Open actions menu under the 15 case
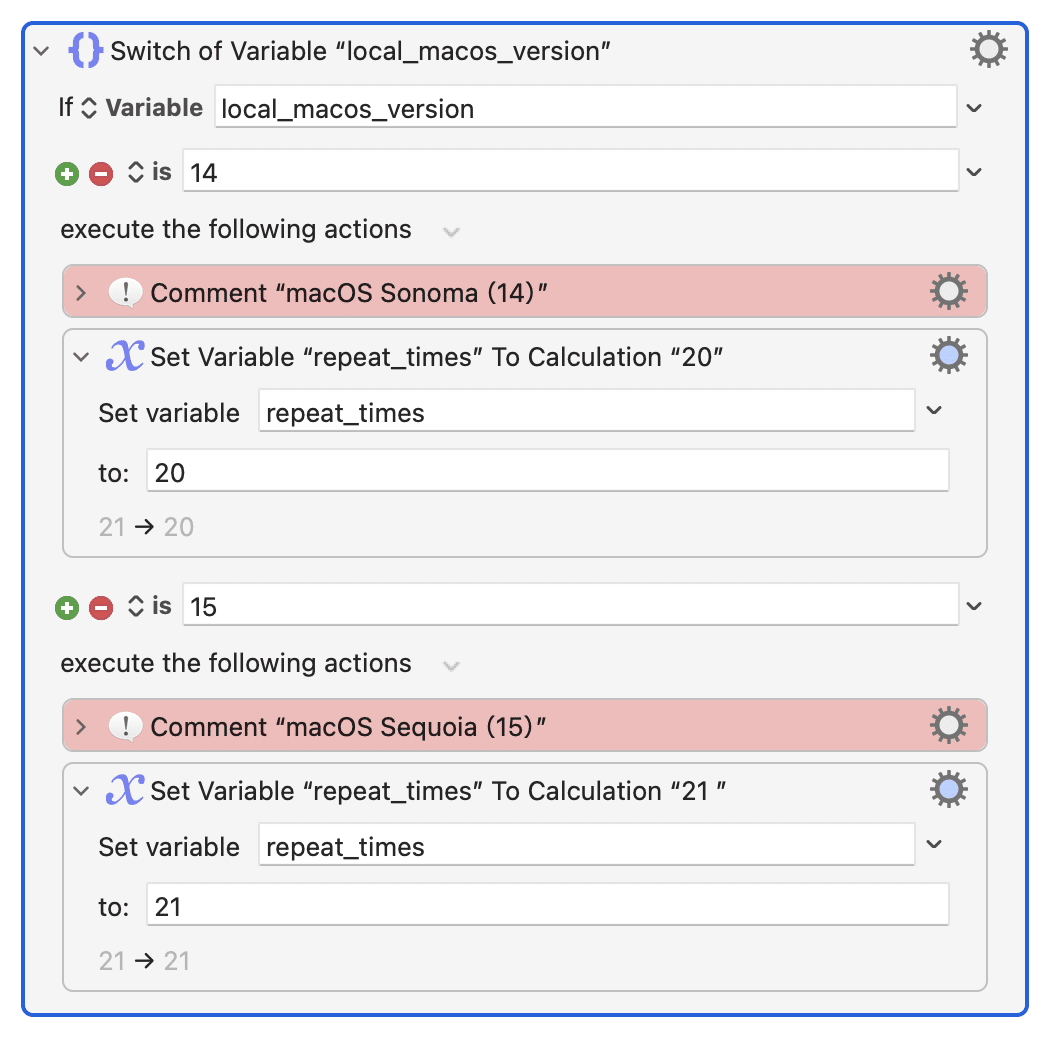Viewport: 1050px width, 1038px height. click(451, 666)
